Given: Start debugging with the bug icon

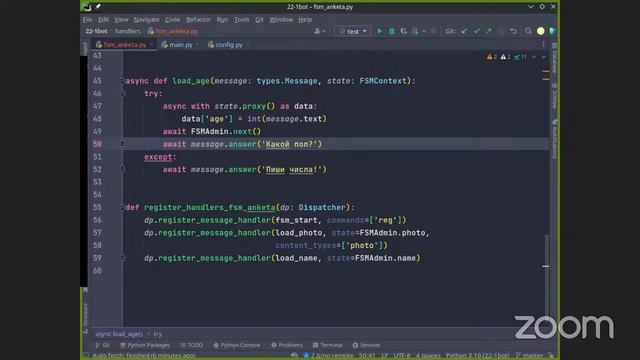Looking at the screenshot, I should (x=391, y=31).
